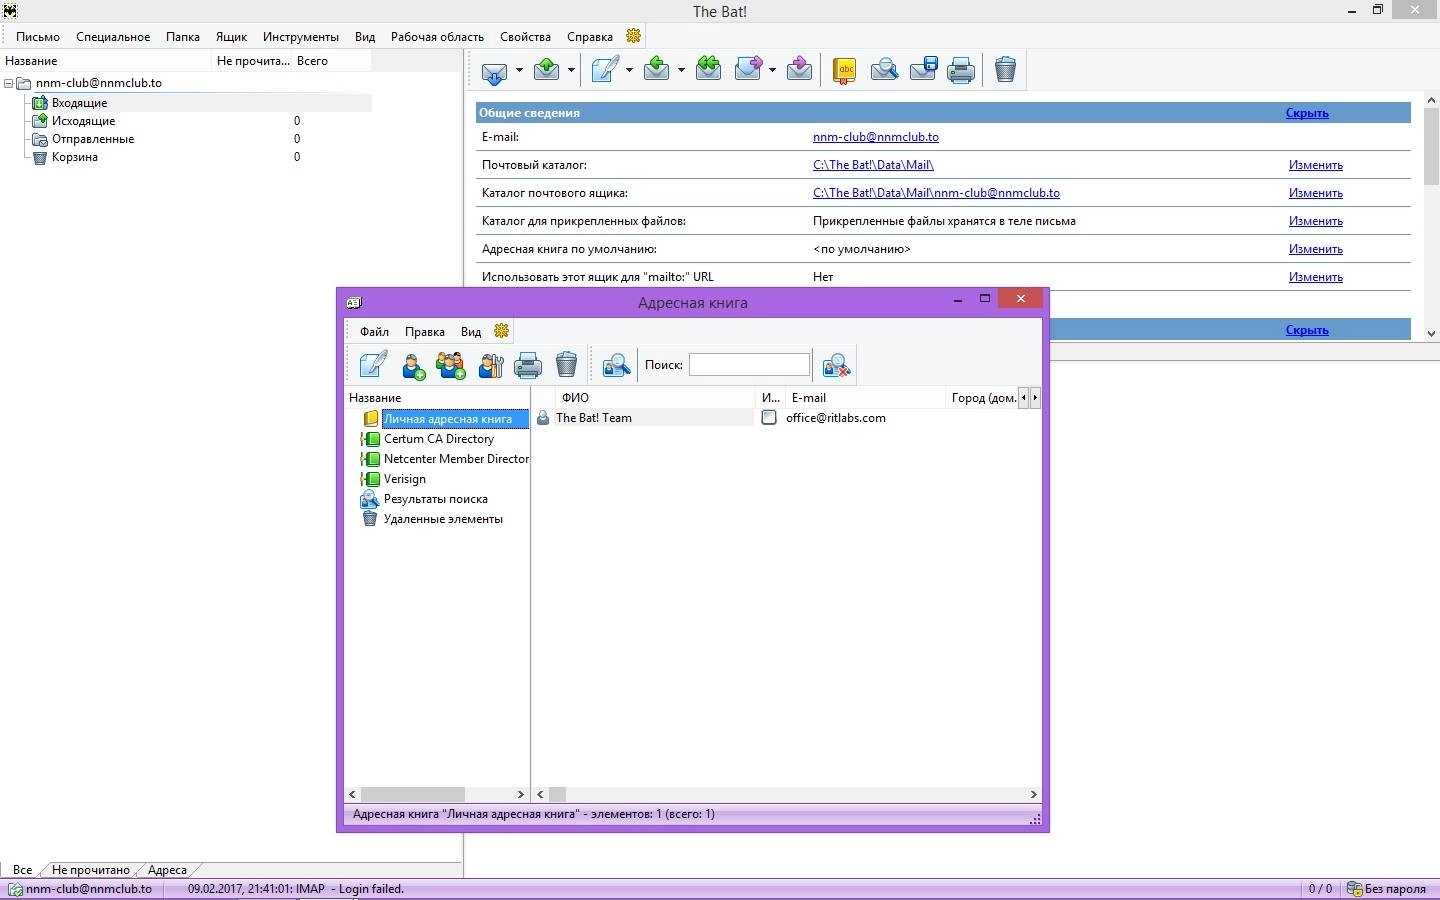This screenshot has width=1440, height=900.
Task: Open the dropdown arrow next to Reply icon
Action: point(681,70)
